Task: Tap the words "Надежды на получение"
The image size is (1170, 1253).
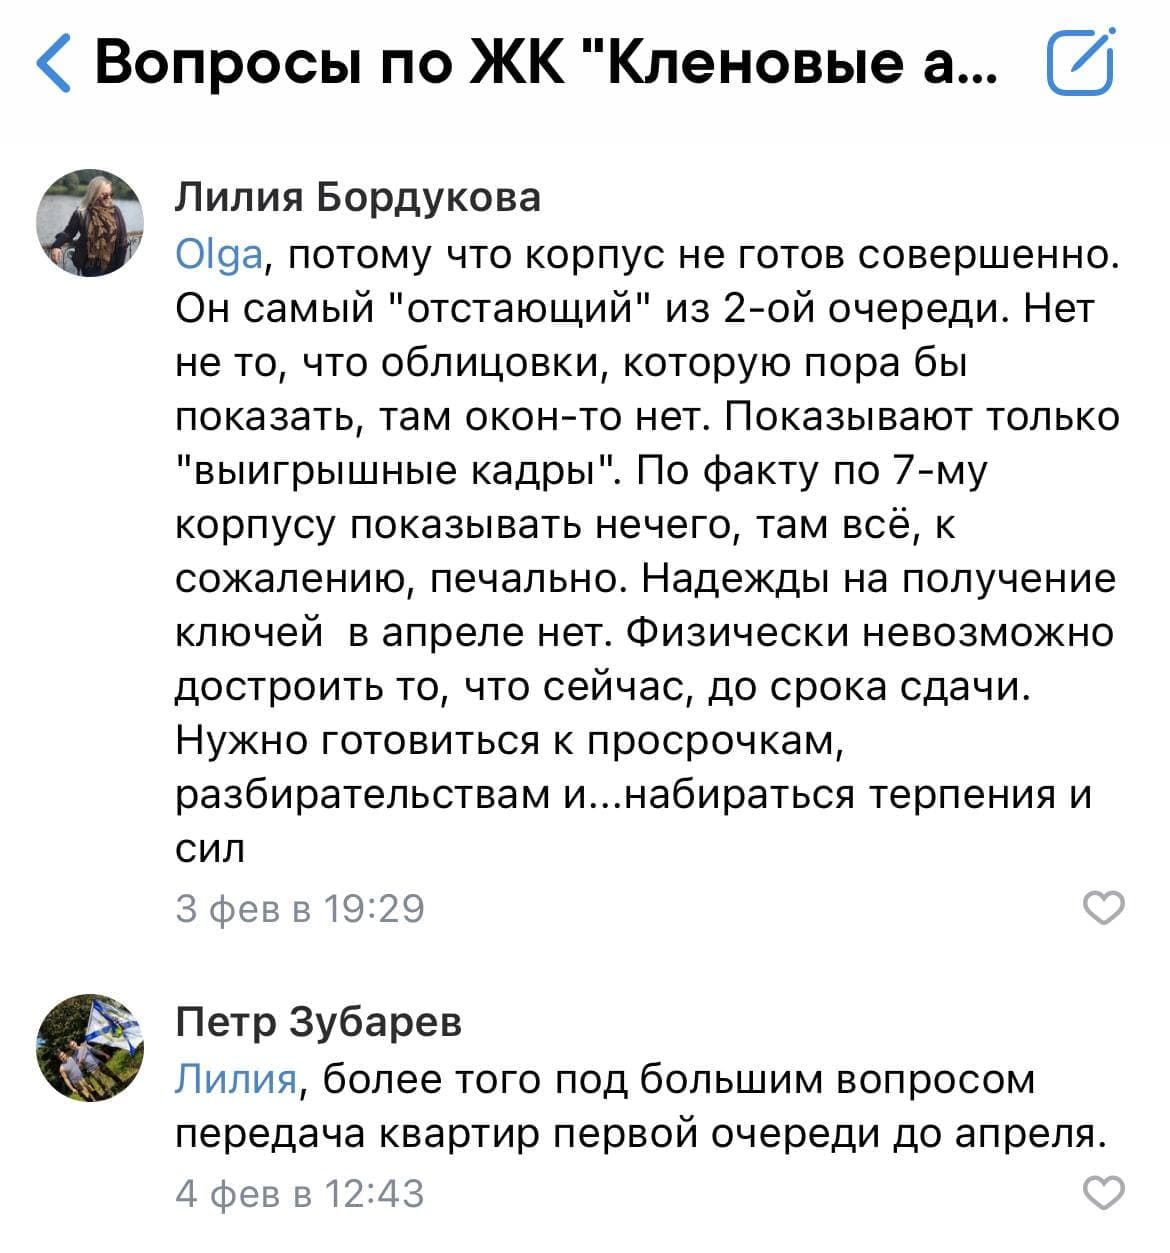Action: (x=878, y=579)
